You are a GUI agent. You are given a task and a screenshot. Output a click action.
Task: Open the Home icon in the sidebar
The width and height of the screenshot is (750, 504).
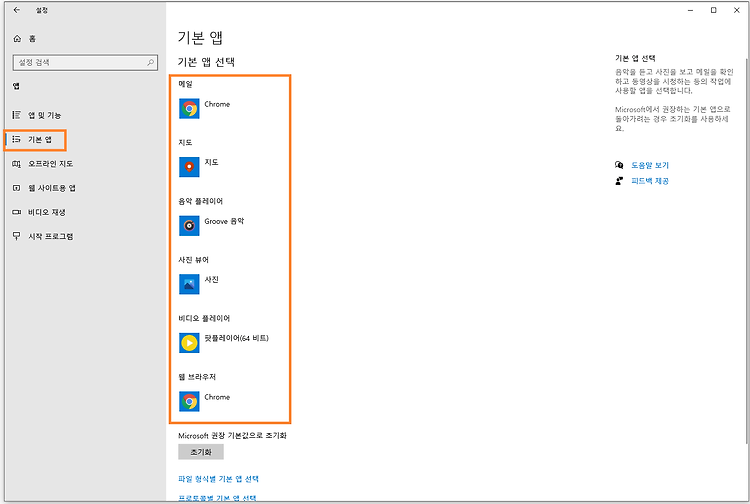pos(17,39)
